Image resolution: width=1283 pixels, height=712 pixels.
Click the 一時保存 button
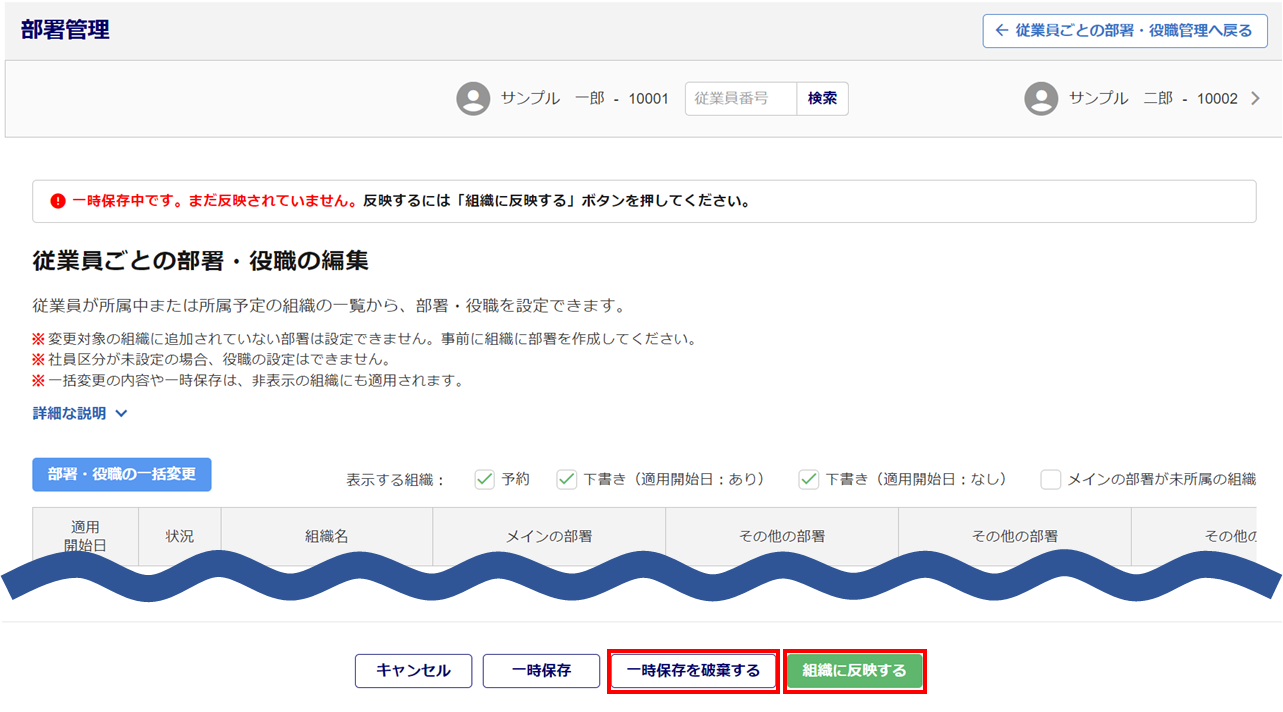(x=541, y=671)
